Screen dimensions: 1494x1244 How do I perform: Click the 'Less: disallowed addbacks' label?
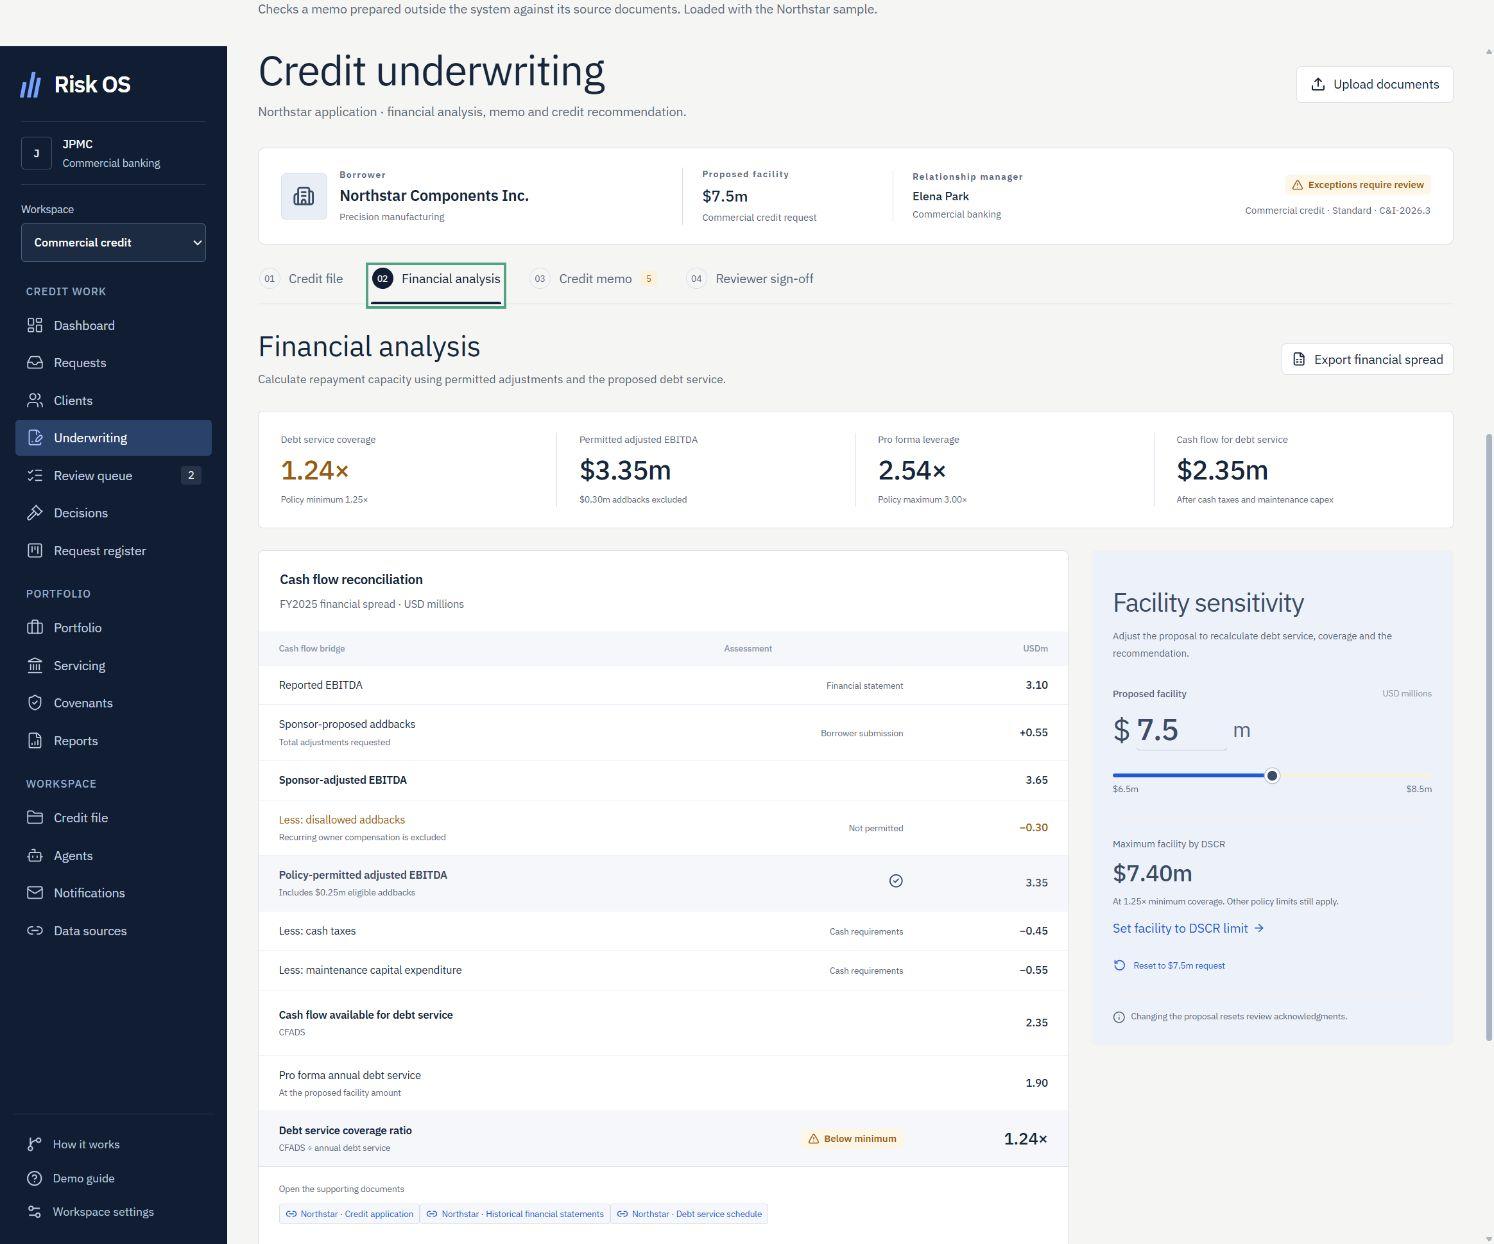(342, 820)
